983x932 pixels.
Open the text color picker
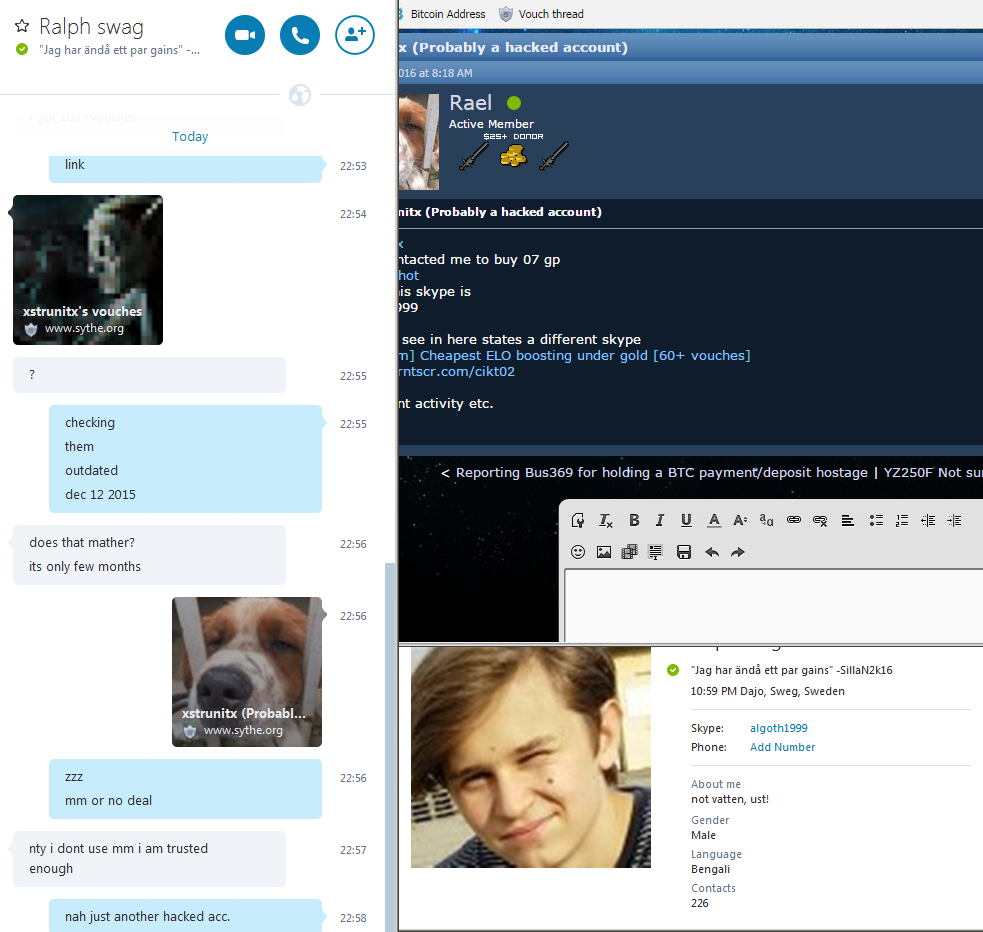(713, 520)
